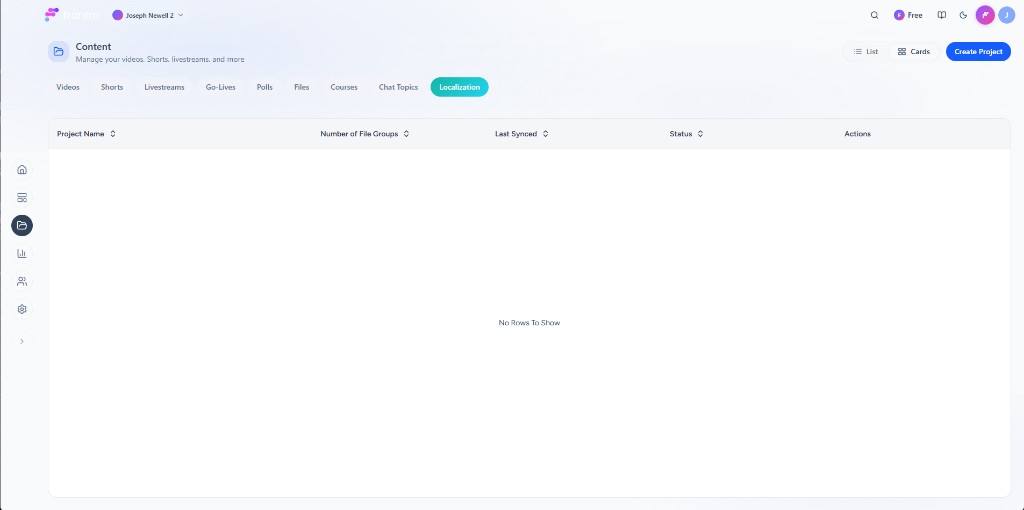1024x510 pixels.
Task: Click the Create Project button
Action: pyautogui.click(x=978, y=51)
